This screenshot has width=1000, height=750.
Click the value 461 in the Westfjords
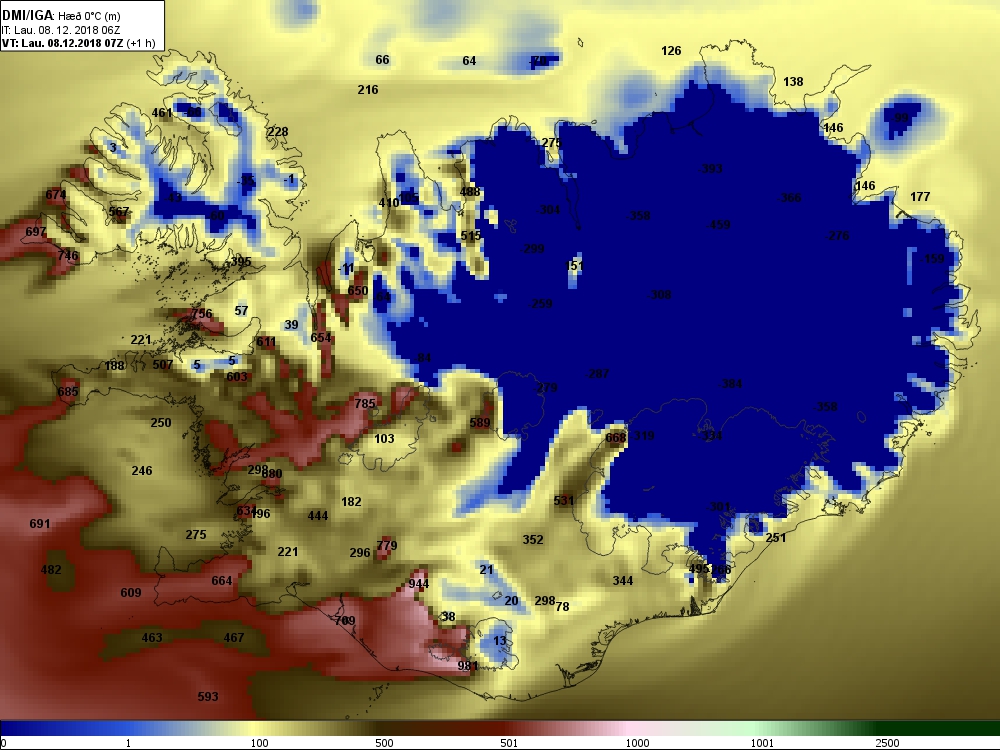point(161,113)
